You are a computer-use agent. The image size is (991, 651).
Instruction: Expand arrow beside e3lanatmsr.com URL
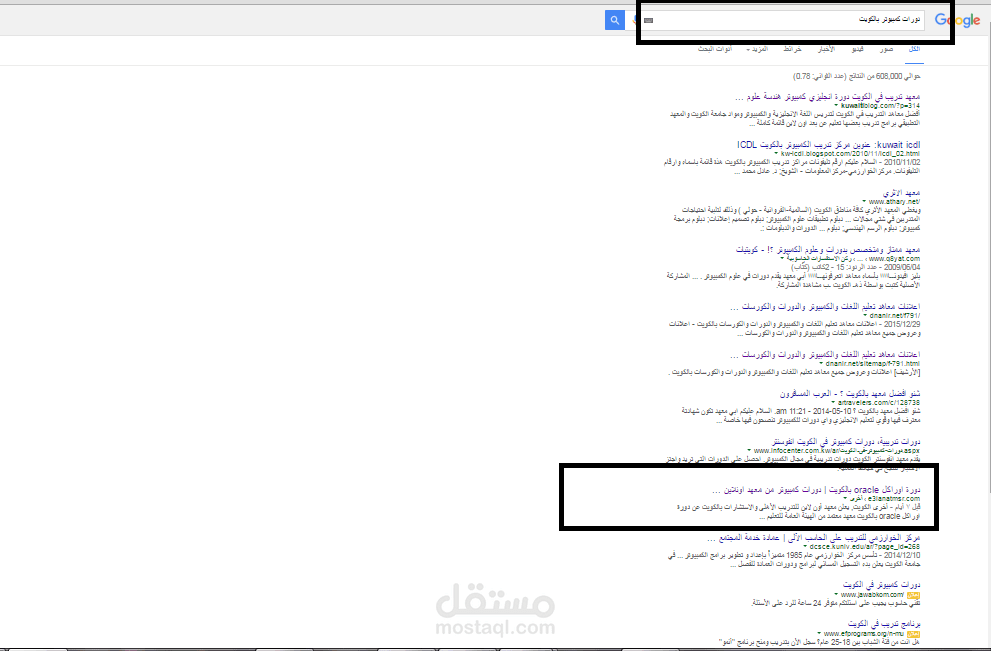(x=845, y=499)
